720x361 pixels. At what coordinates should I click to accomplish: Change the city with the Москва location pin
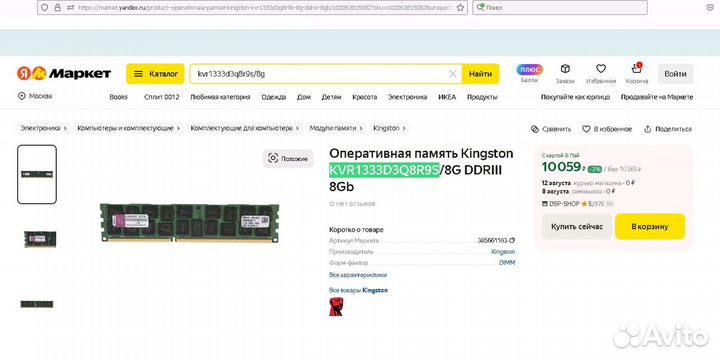(x=35, y=96)
